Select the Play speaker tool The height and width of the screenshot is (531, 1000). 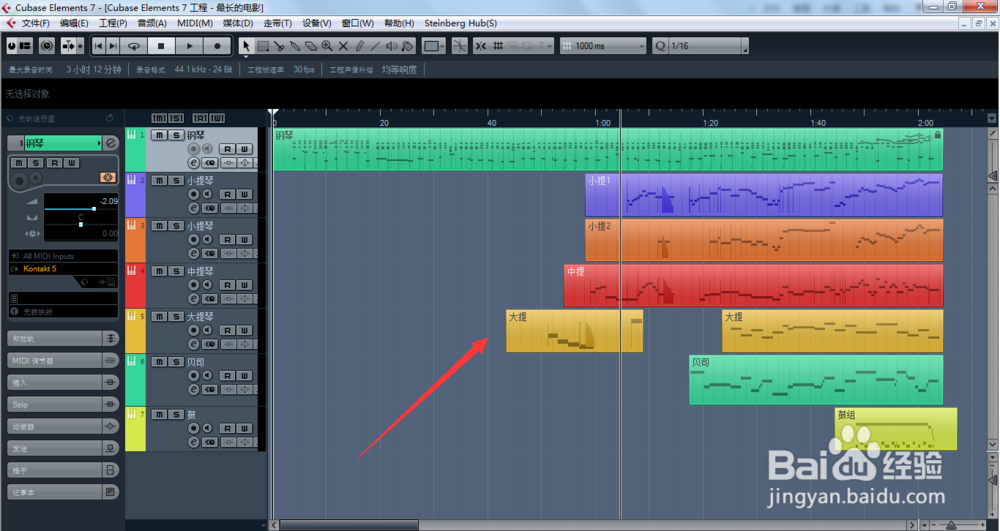[391, 46]
